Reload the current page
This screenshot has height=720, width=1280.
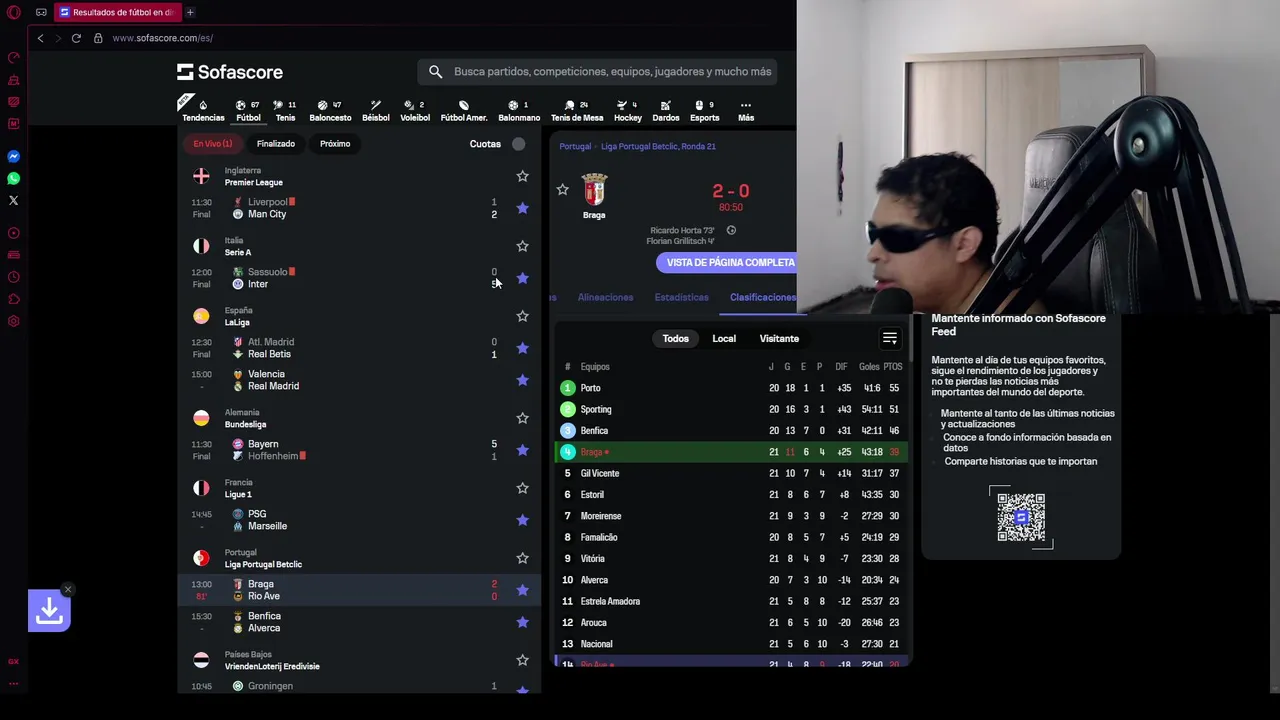76,38
